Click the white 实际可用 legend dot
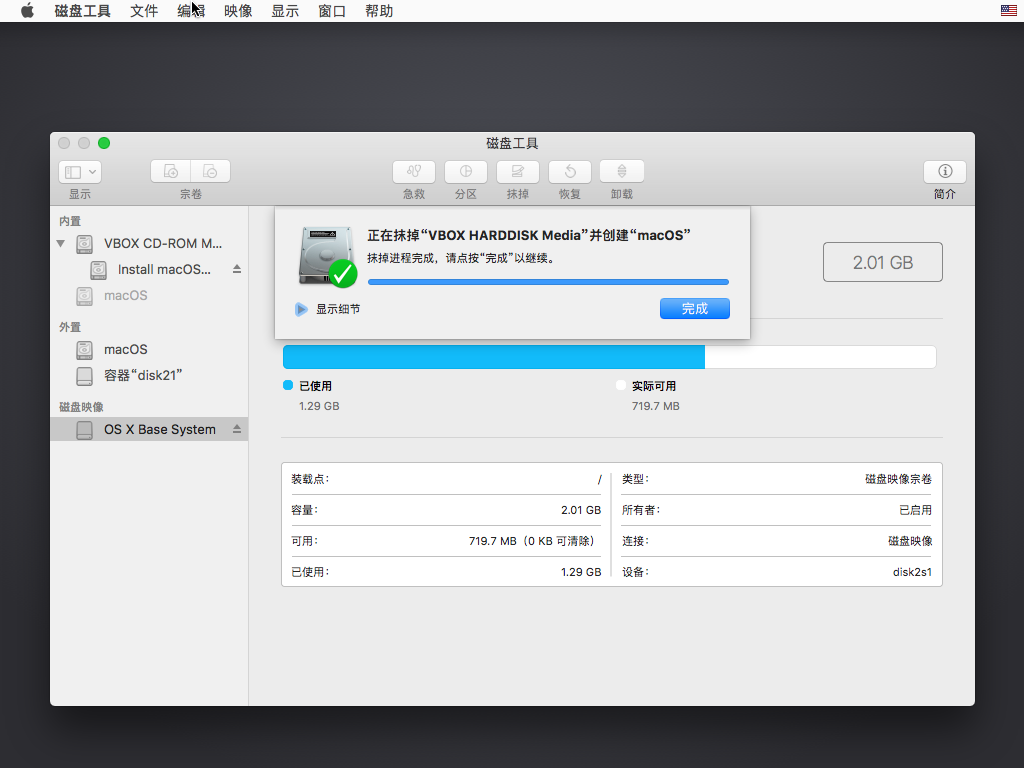 pyautogui.click(x=621, y=385)
